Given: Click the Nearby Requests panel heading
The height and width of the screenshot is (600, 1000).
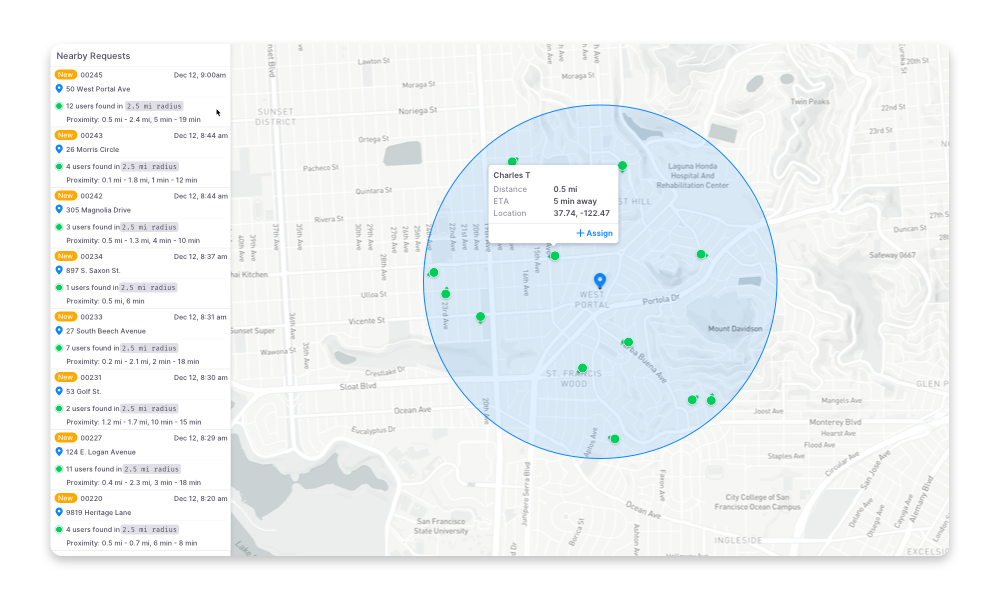Looking at the screenshot, I should (93, 56).
